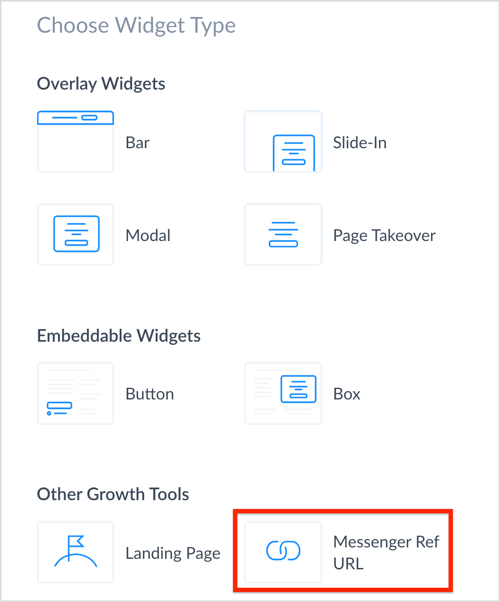Select the Box embeddable widget icon
500x602 pixels.
[x=283, y=393]
